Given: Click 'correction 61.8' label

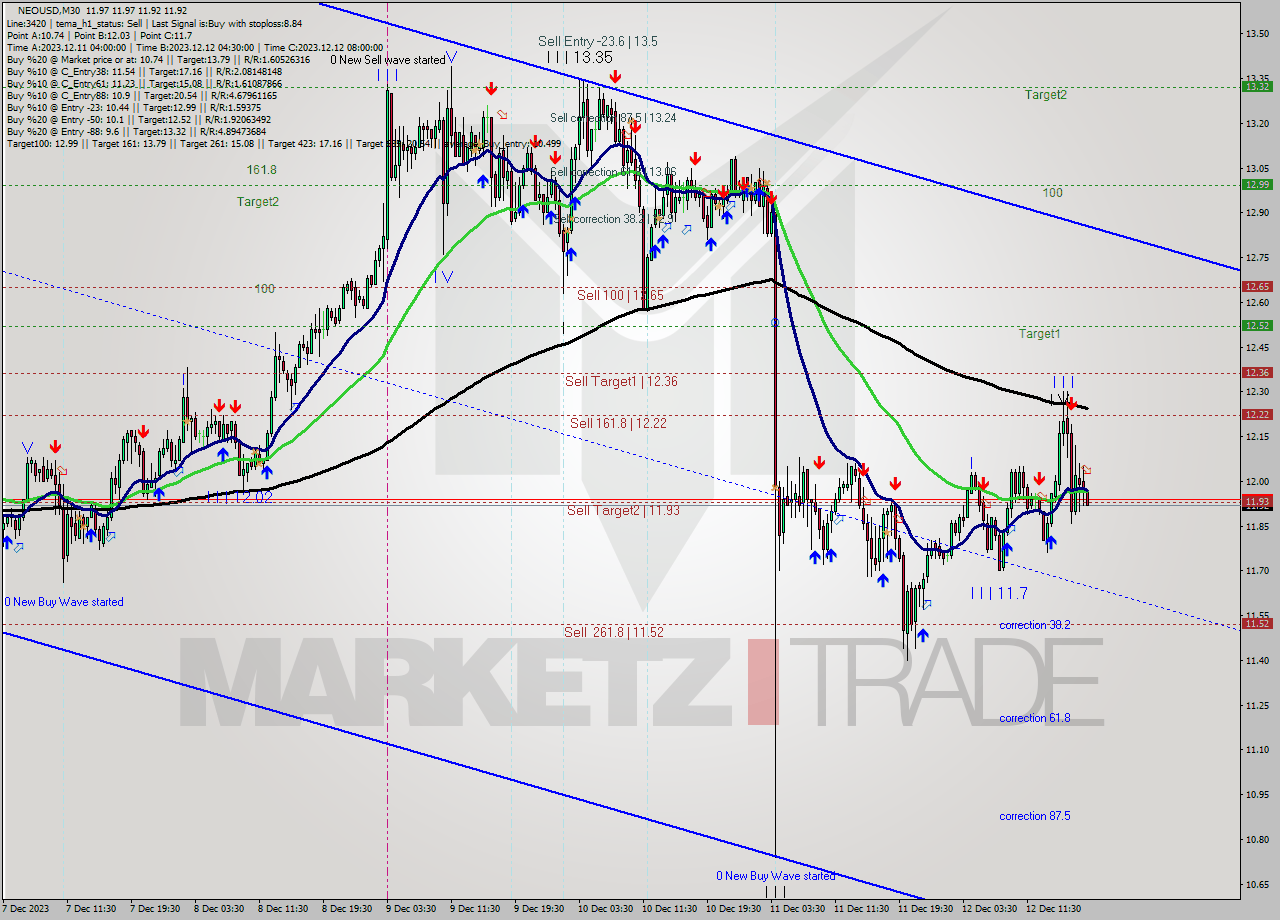Looking at the screenshot, I should point(1035,718).
